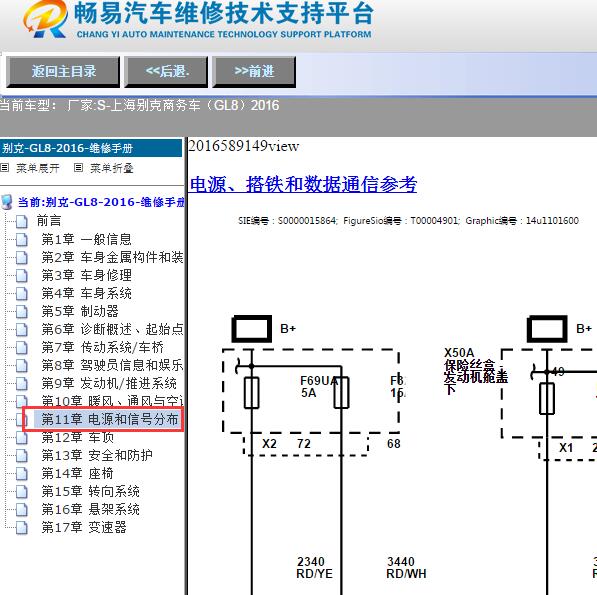The width and height of the screenshot is (597, 595).
Task: Click the 菜单折叠 list icon
Action: [x=78, y=167]
